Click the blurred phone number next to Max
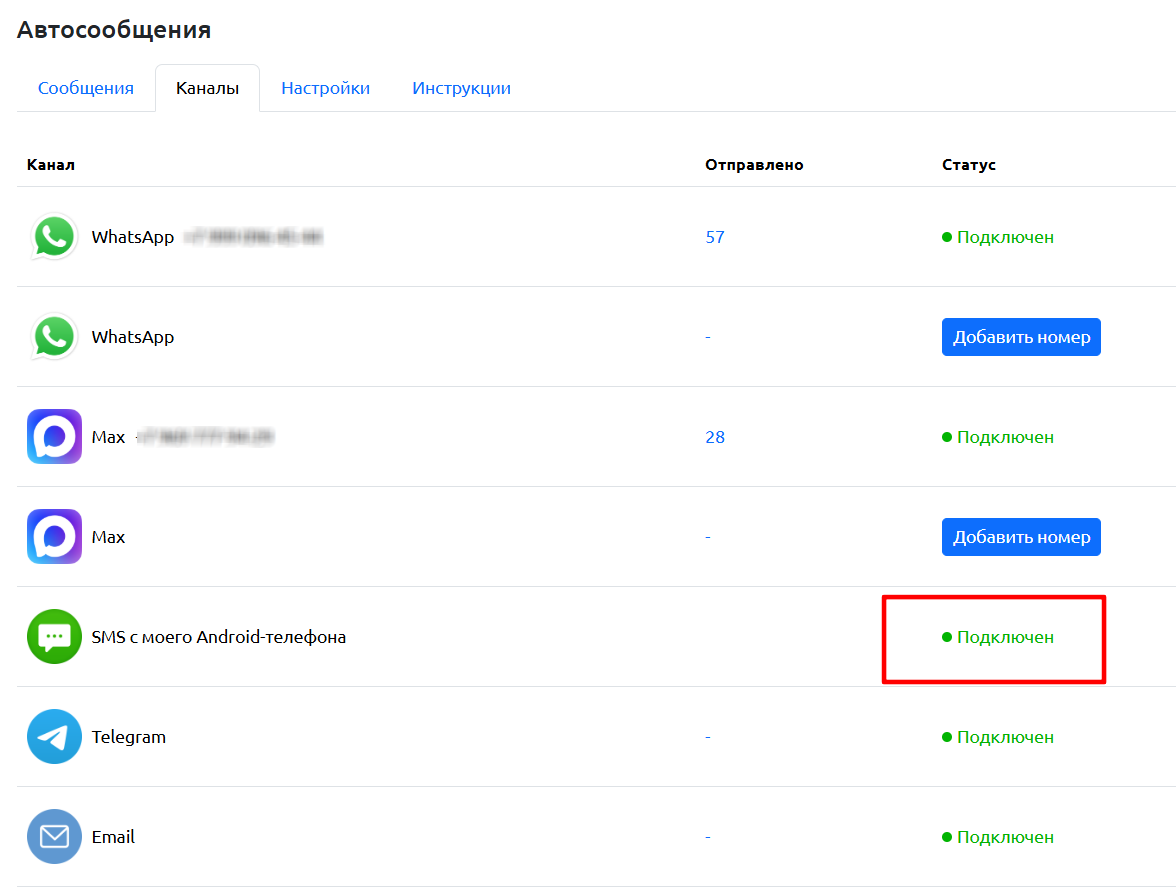 point(205,437)
